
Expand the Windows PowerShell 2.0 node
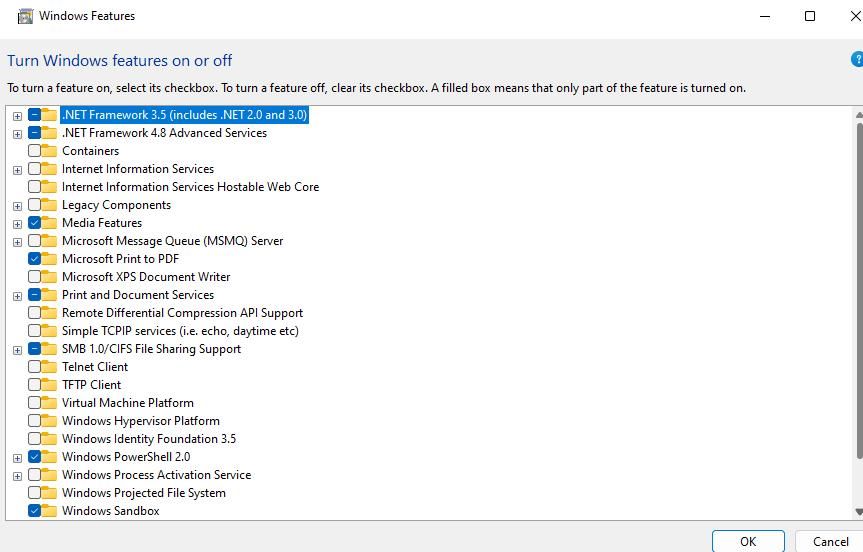point(18,458)
